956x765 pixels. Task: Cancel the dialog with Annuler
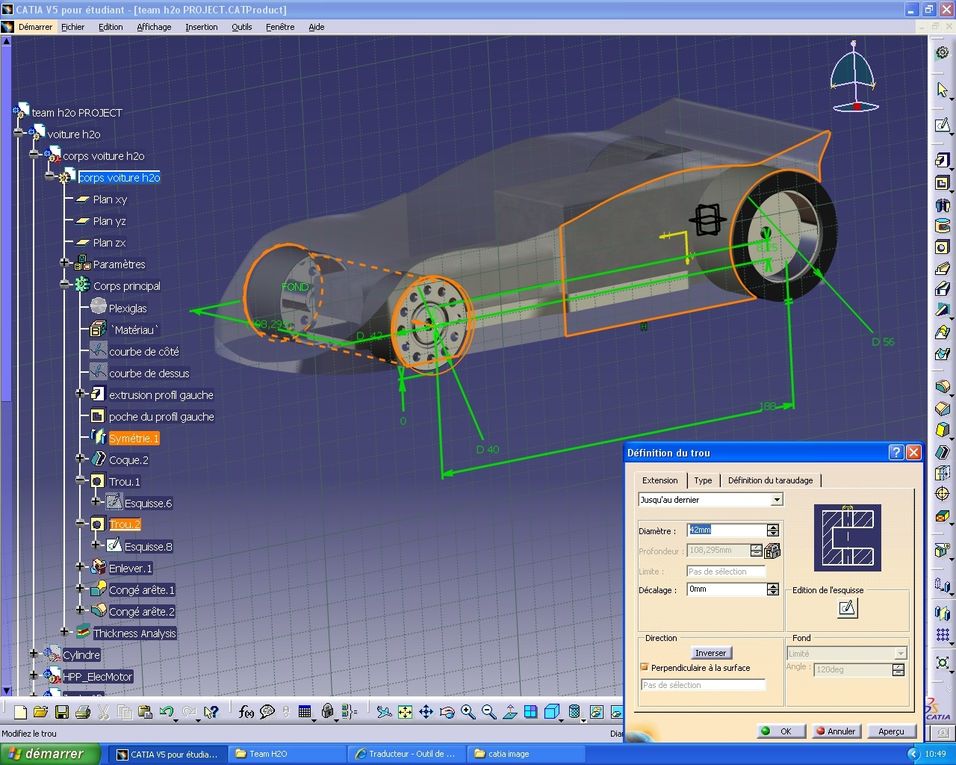pos(836,731)
